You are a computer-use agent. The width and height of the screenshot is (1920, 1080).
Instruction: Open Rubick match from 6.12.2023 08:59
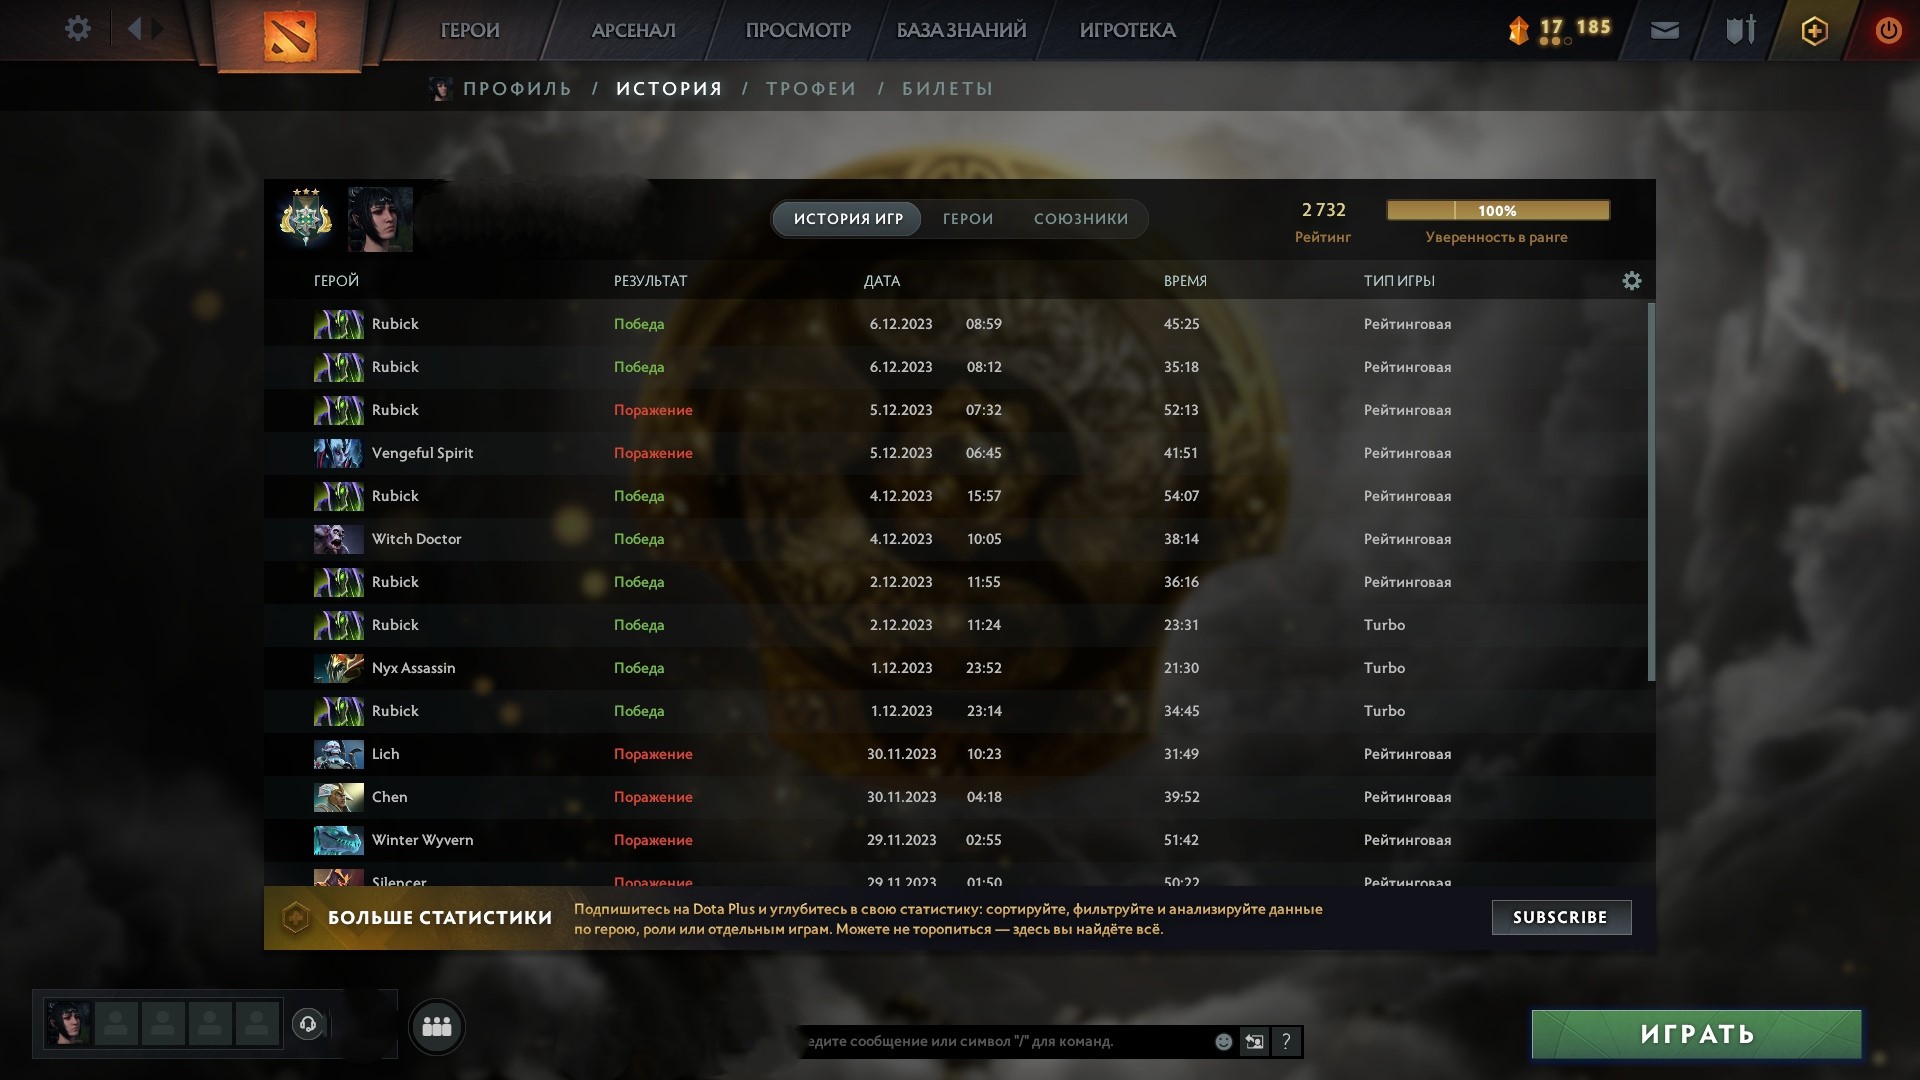(x=955, y=324)
